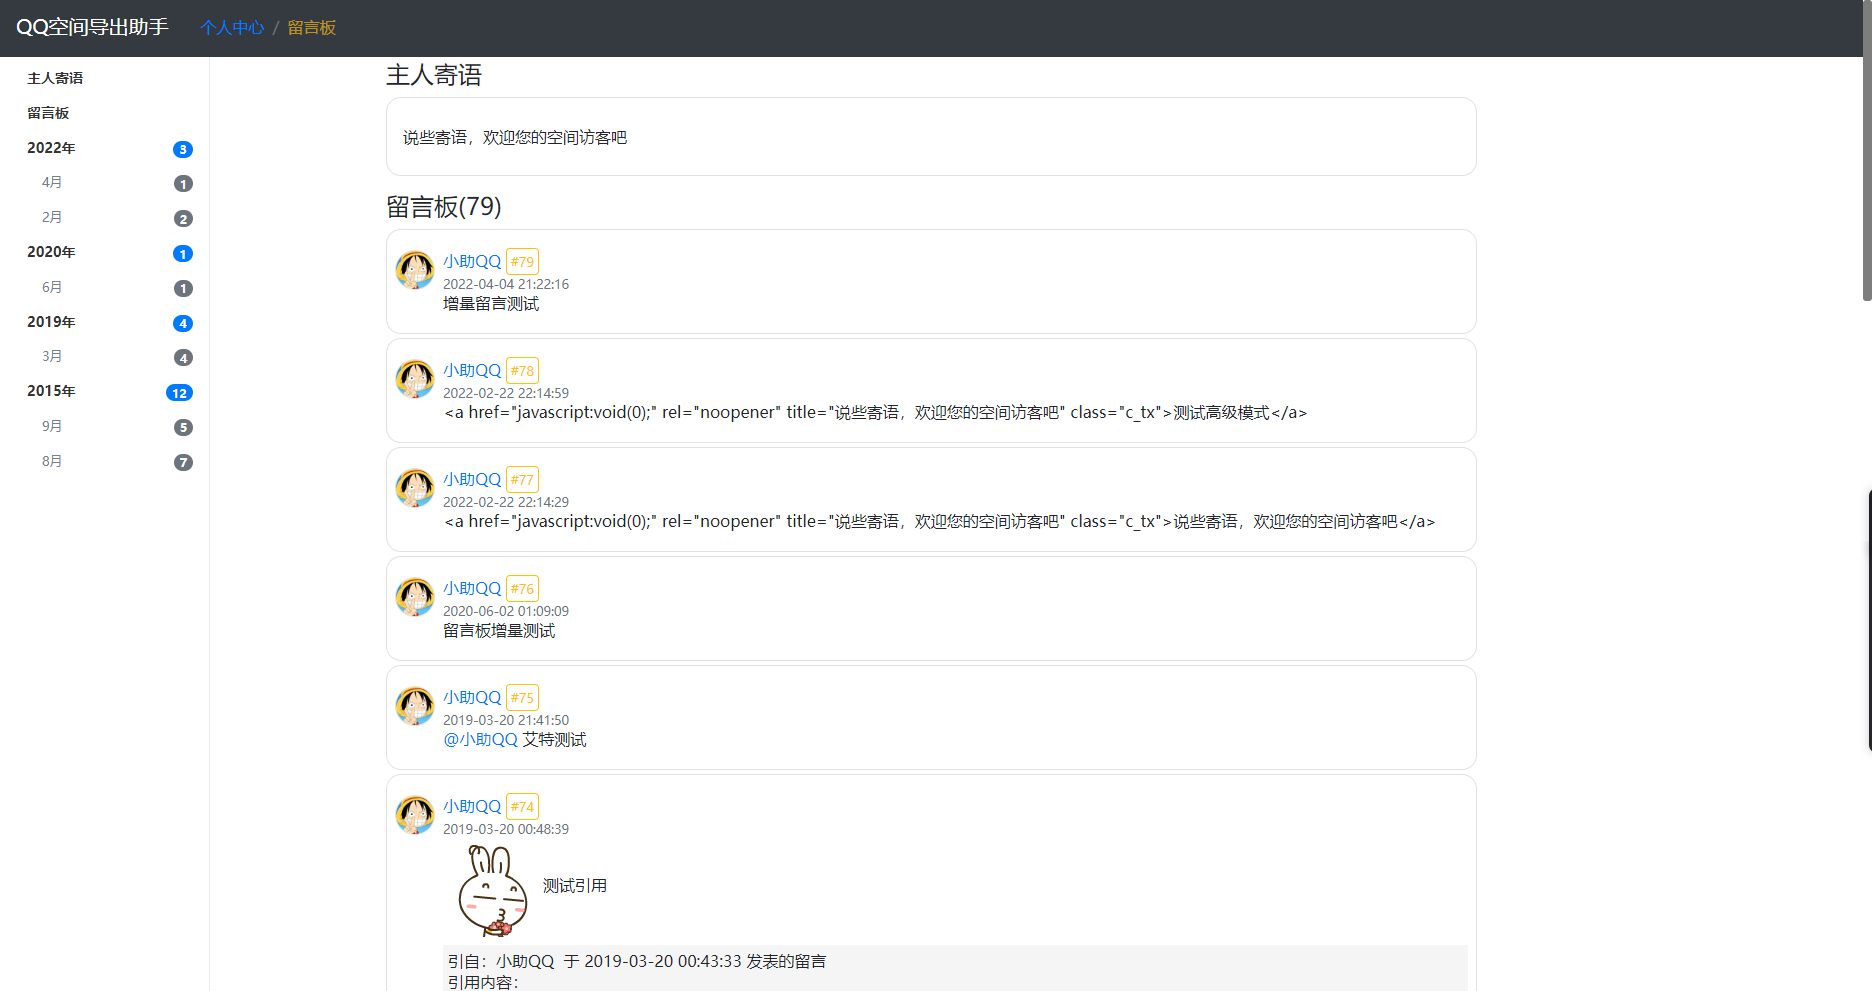Viewport: 1872px width, 991px height.
Task: Select 3月 under 2019年
Action: click(x=52, y=356)
